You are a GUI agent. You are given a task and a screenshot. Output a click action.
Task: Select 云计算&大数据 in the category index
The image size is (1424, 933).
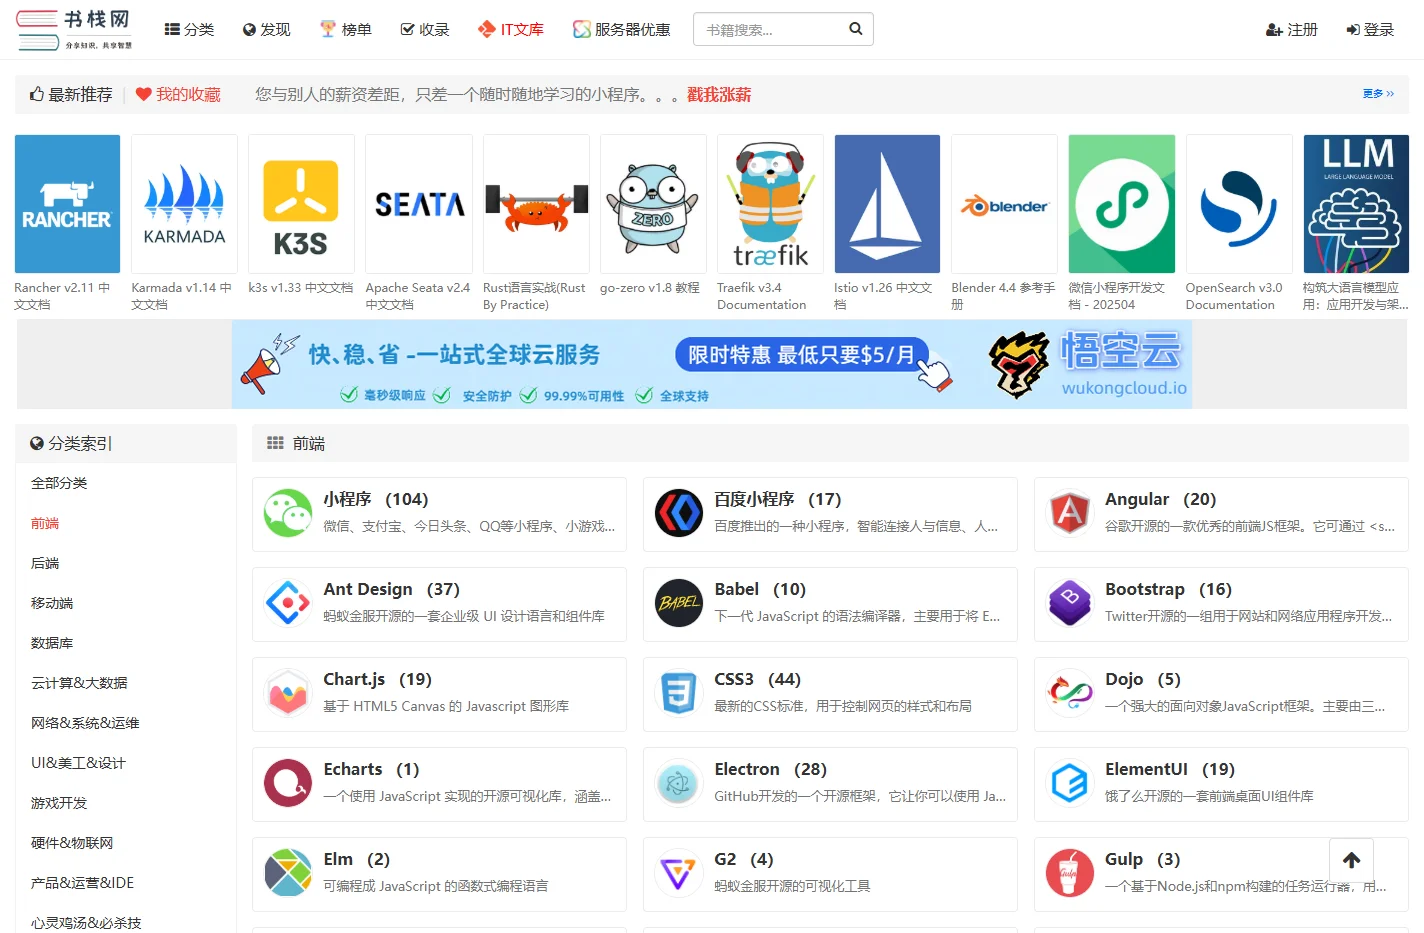pos(79,683)
